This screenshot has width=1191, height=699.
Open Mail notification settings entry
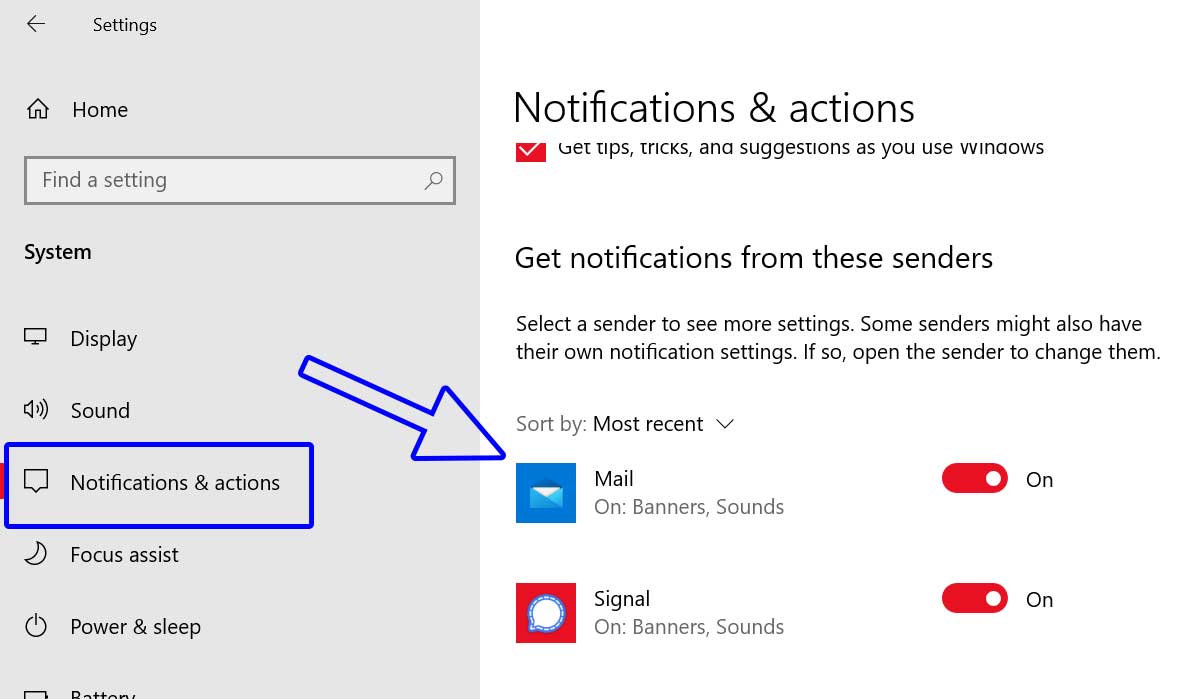[x=690, y=492]
